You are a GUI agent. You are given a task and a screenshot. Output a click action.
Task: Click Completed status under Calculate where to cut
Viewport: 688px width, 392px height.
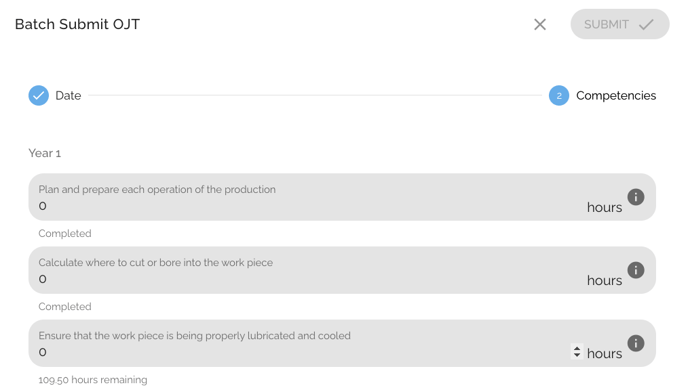(x=64, y=306)
